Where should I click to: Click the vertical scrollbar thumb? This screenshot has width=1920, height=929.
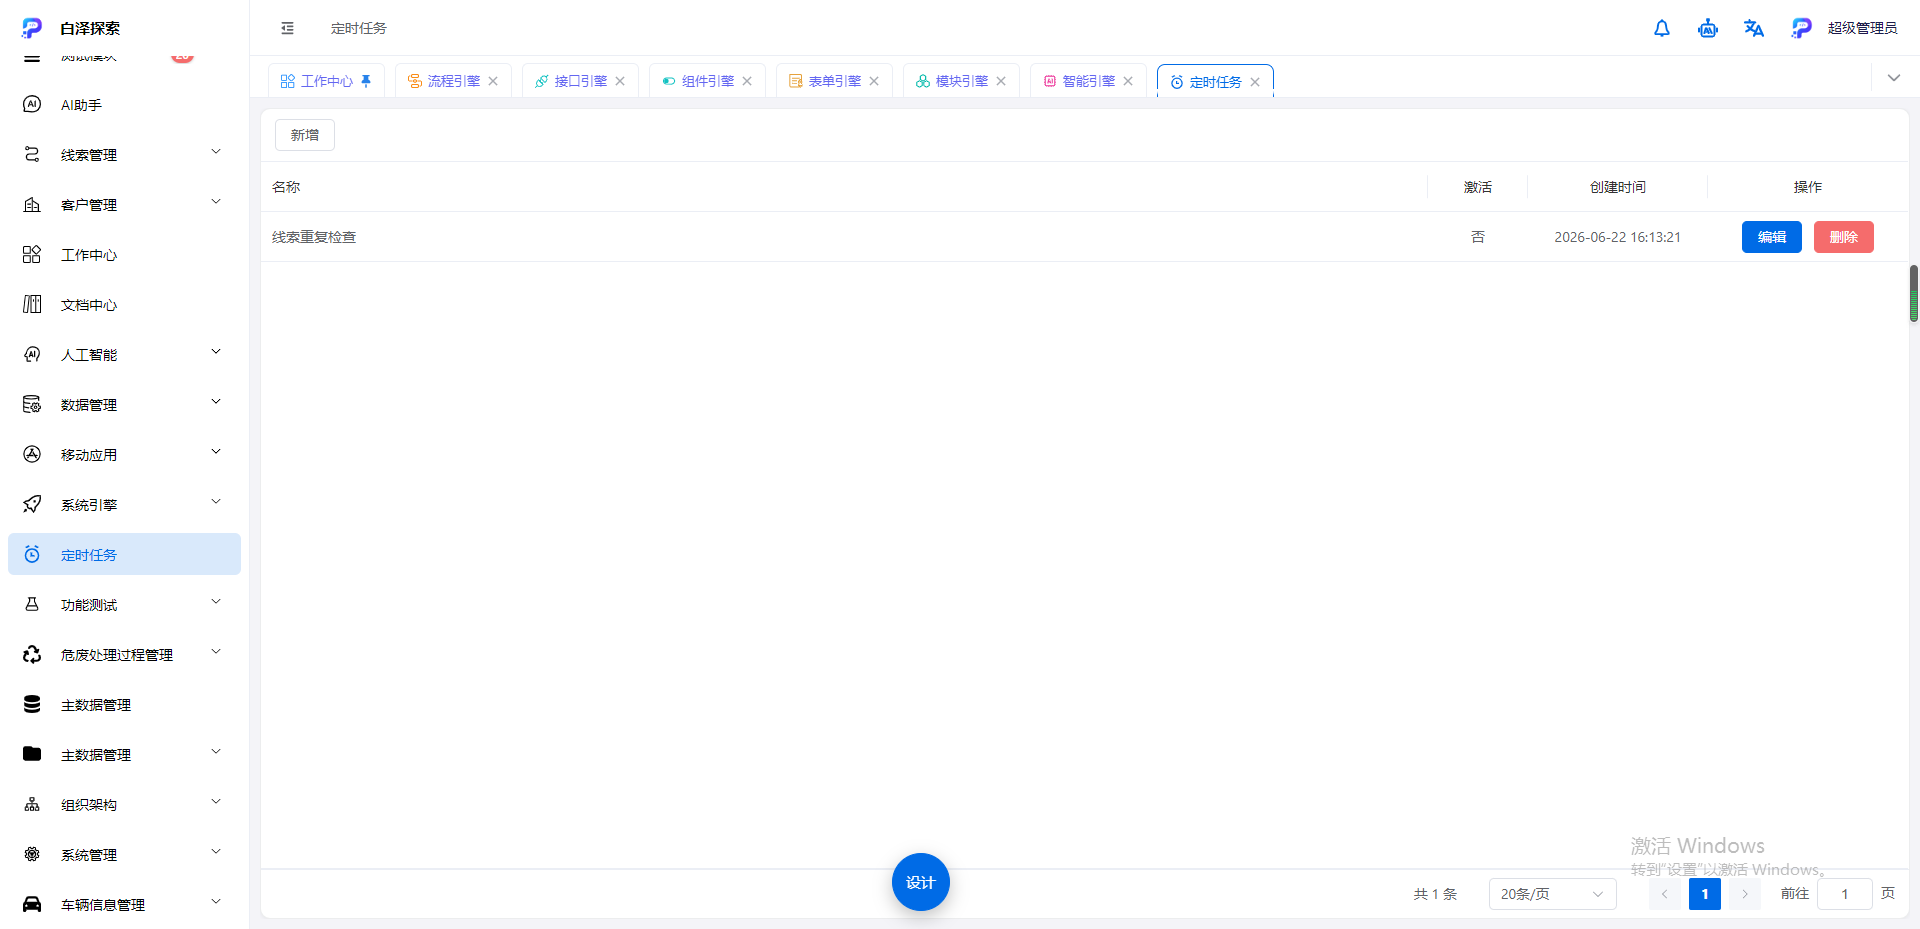(x=1914, y=294)
